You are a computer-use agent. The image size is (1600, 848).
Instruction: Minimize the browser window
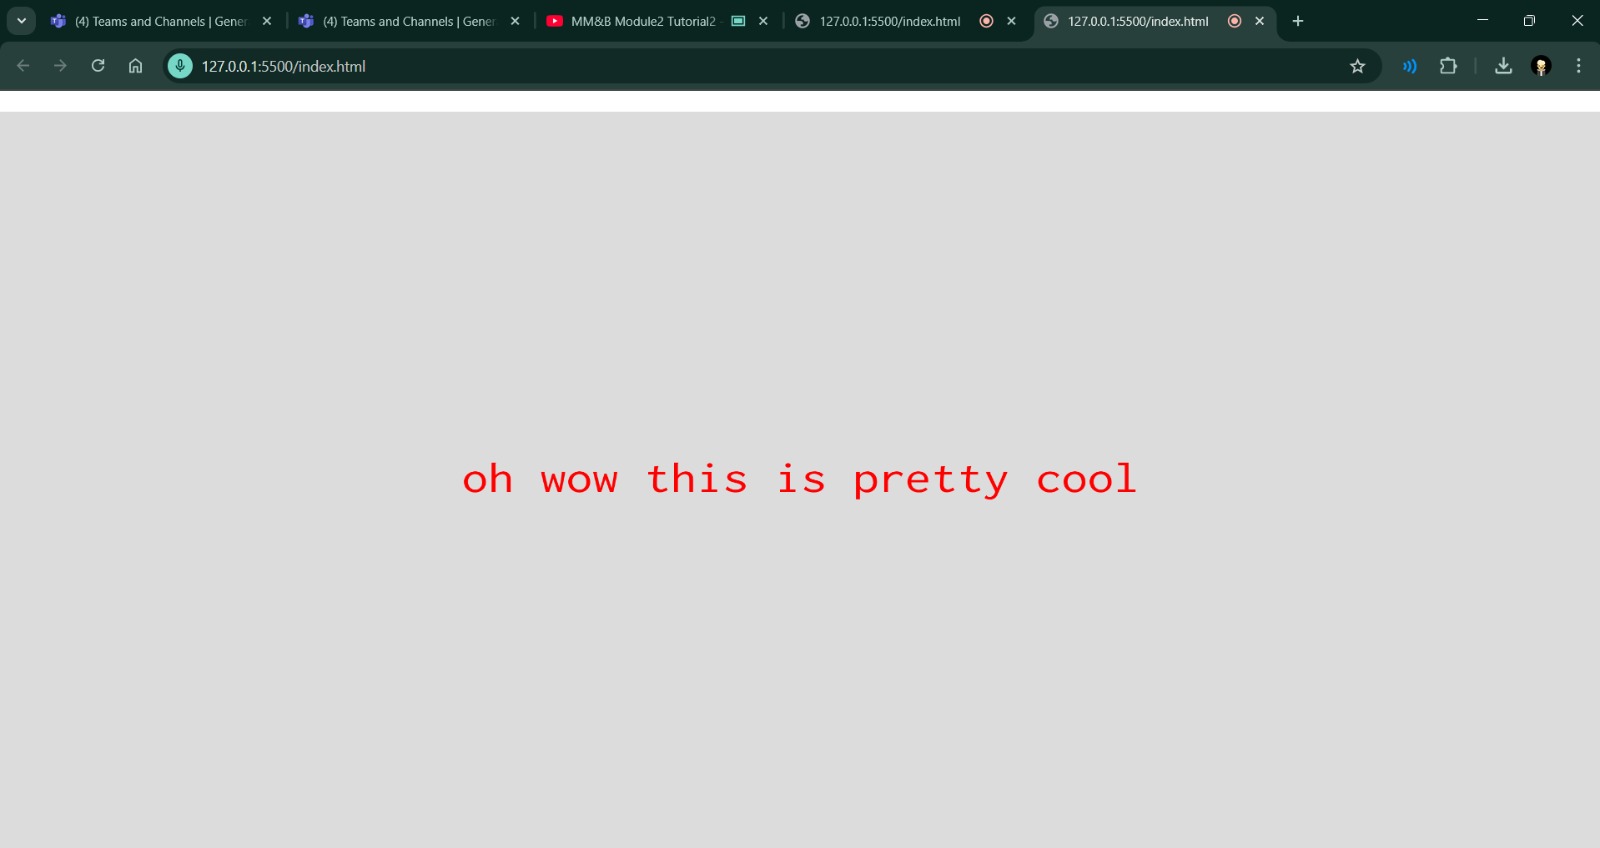coord(1483,20)
